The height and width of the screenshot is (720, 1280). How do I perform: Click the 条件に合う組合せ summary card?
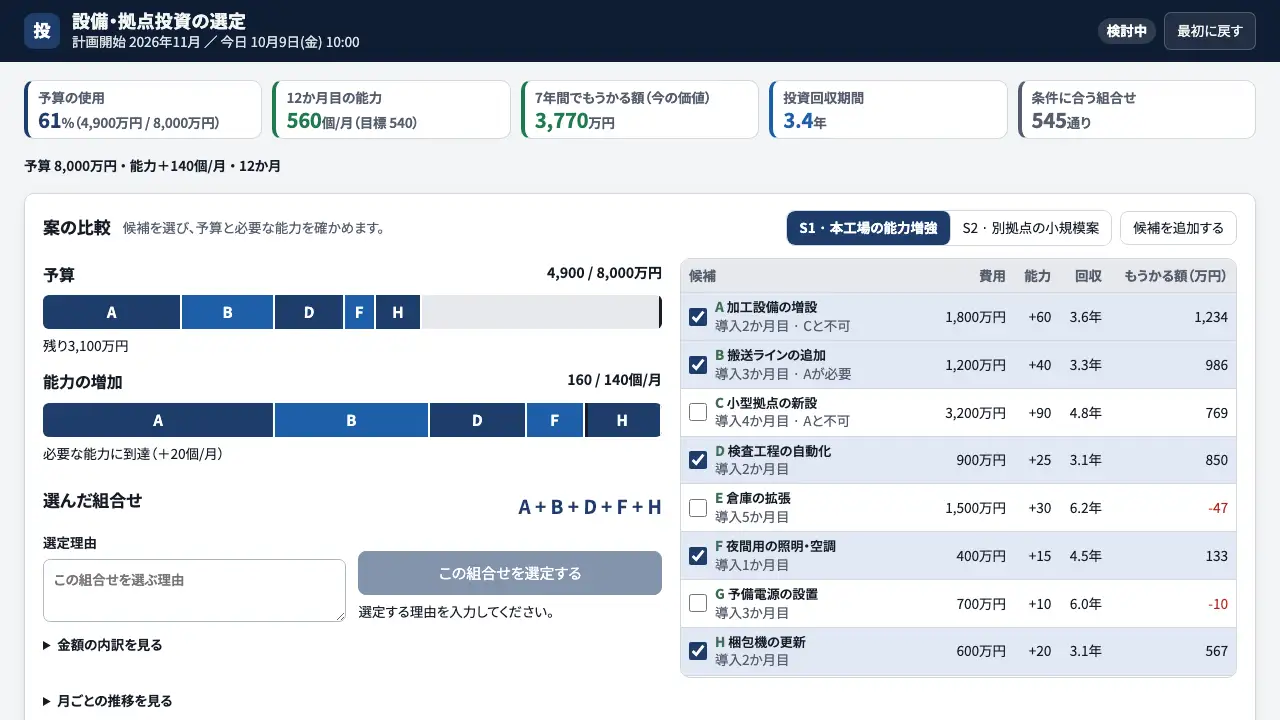point(1136,109)
